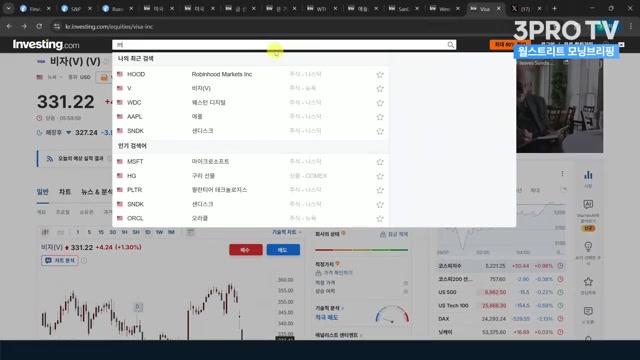
Task: Open the AI assistant sidebar icon
Action: click(588, 204)
